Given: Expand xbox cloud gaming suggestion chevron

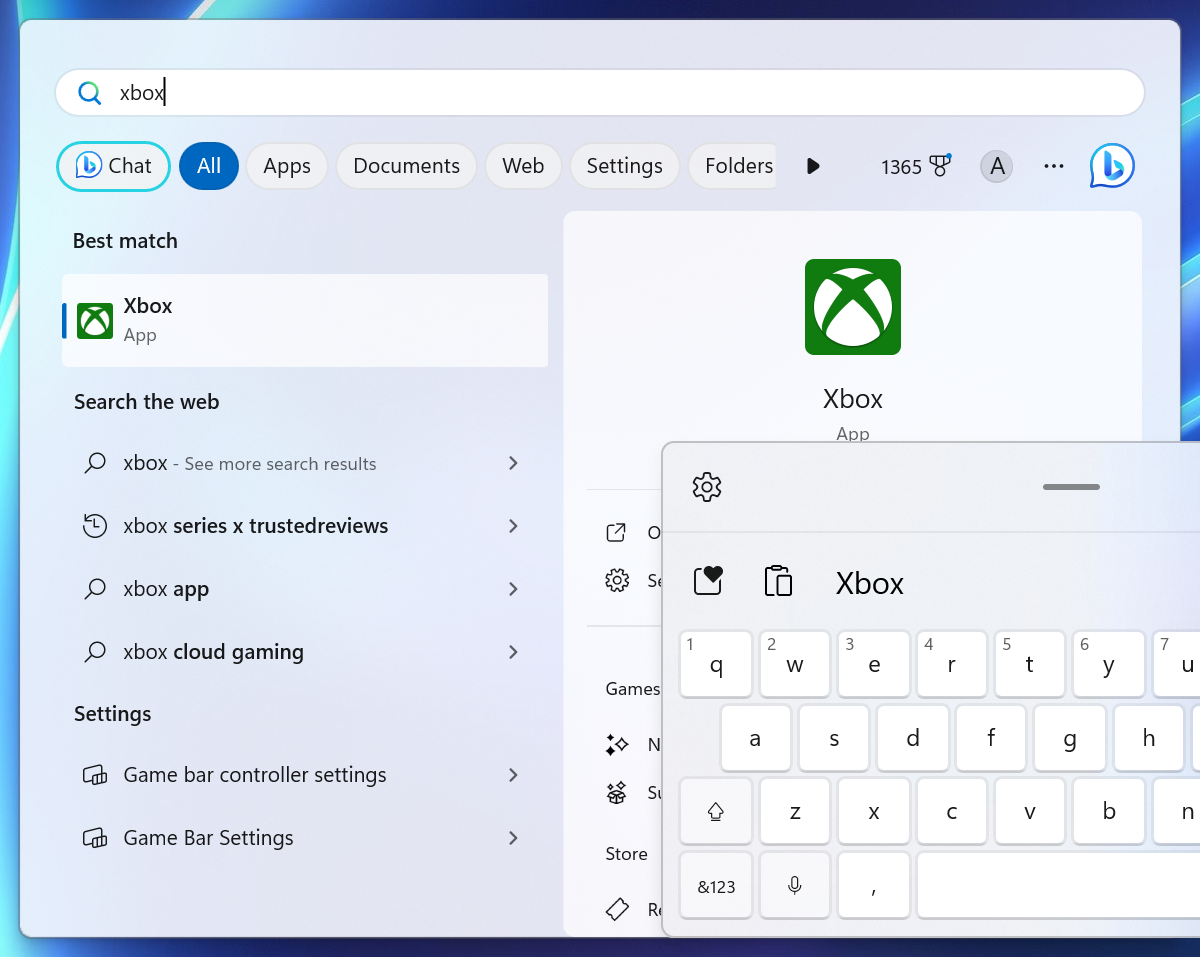Looking at the screenshot, I should [x=513, y=652].
